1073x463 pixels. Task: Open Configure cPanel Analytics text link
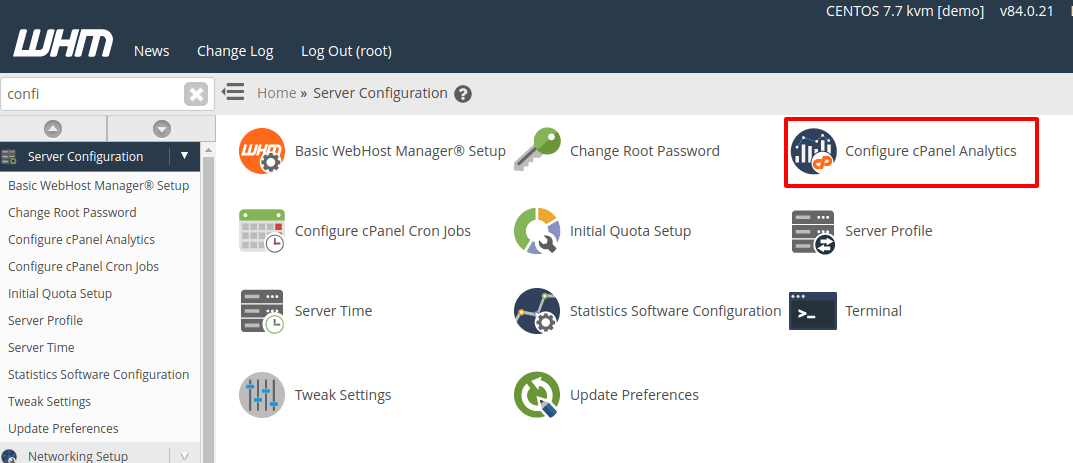click(x=931, y=151)
